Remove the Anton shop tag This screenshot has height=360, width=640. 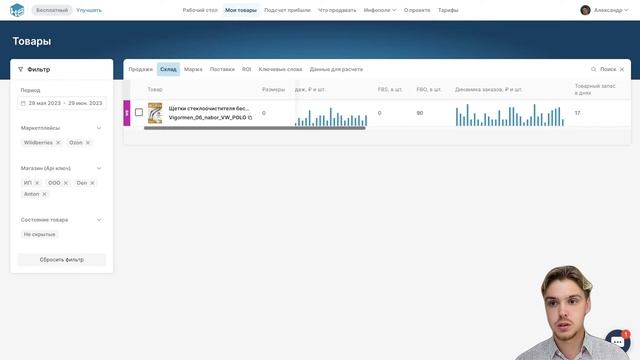tap(44, 194)
